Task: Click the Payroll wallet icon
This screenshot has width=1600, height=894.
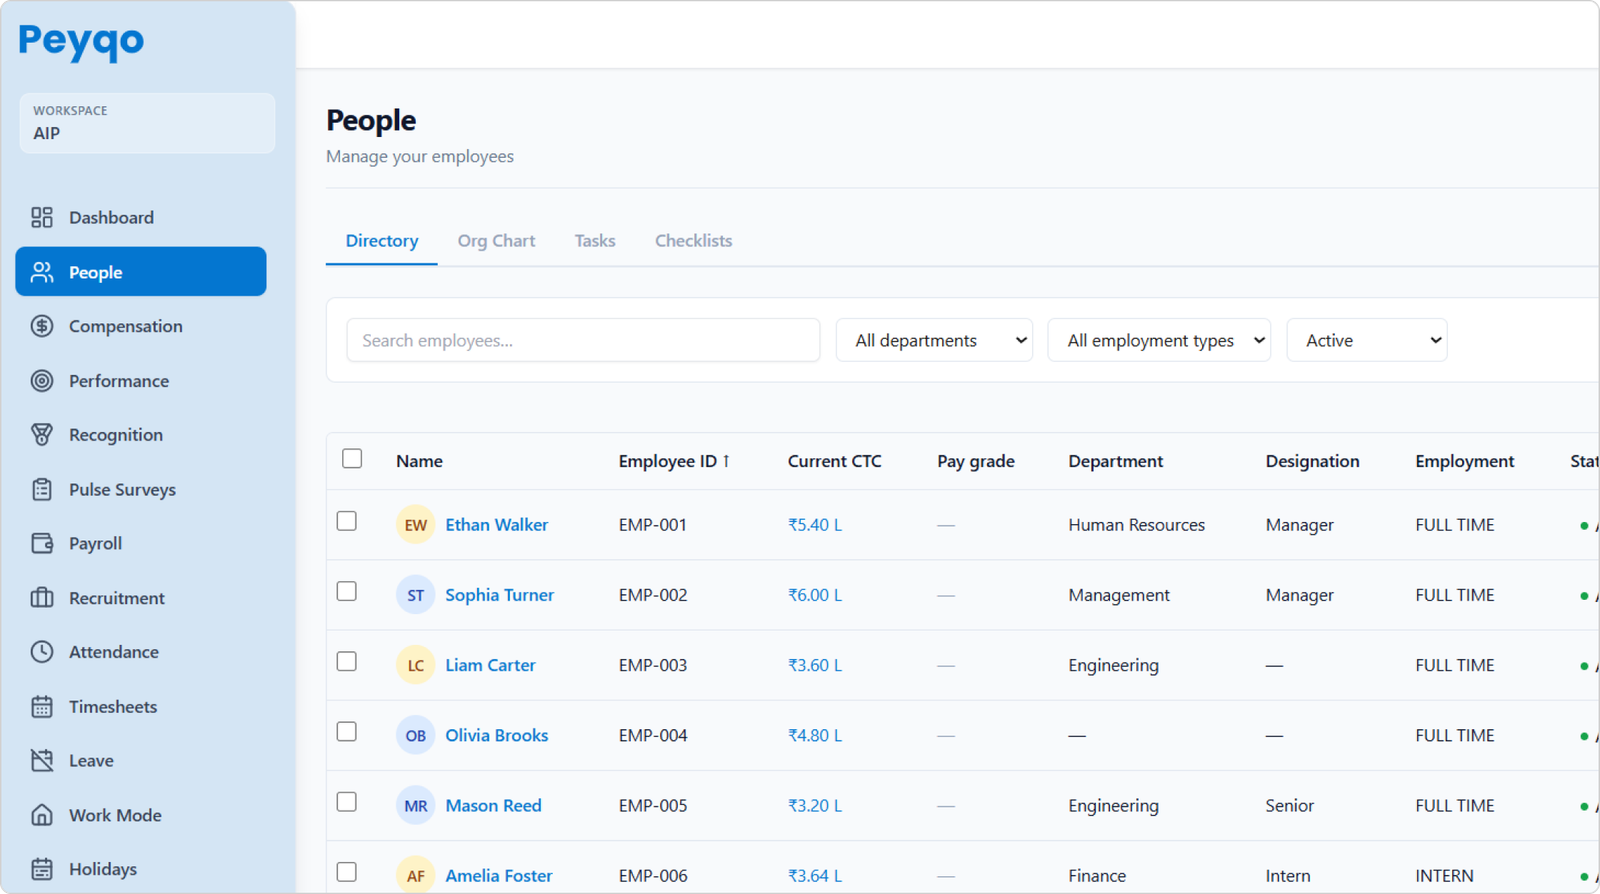Action: click(42, 543)
